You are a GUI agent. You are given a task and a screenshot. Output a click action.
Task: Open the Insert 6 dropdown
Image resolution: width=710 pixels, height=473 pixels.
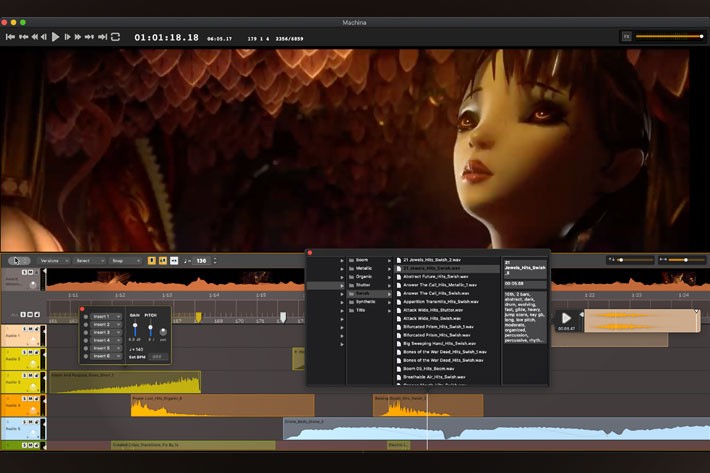point(106,356)
